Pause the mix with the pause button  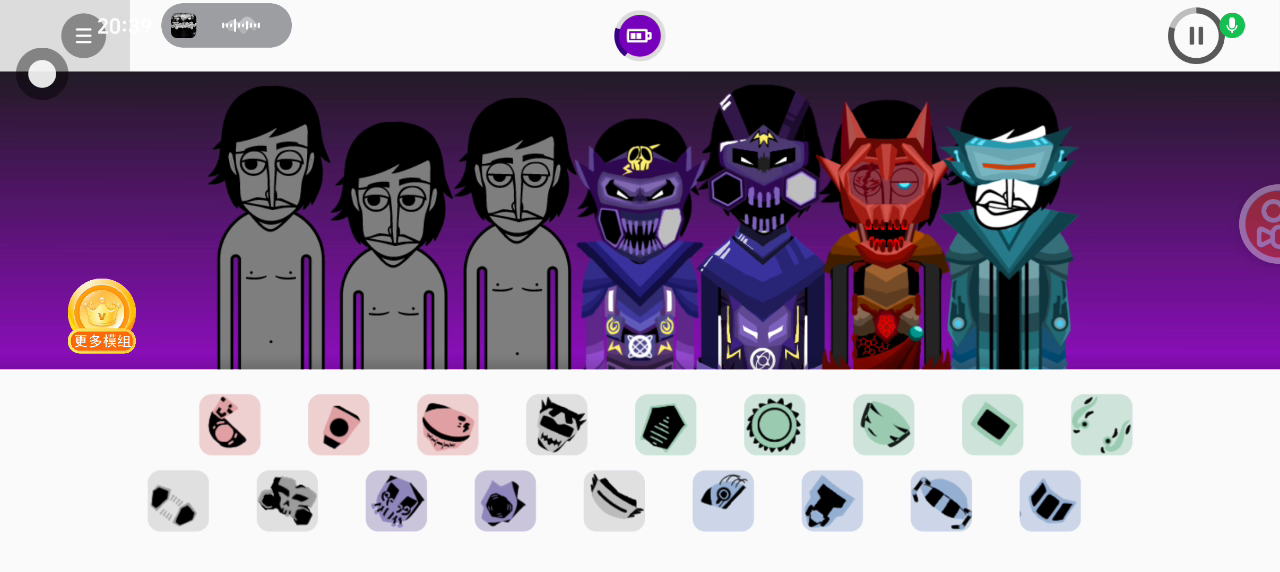coord(1196,36)
